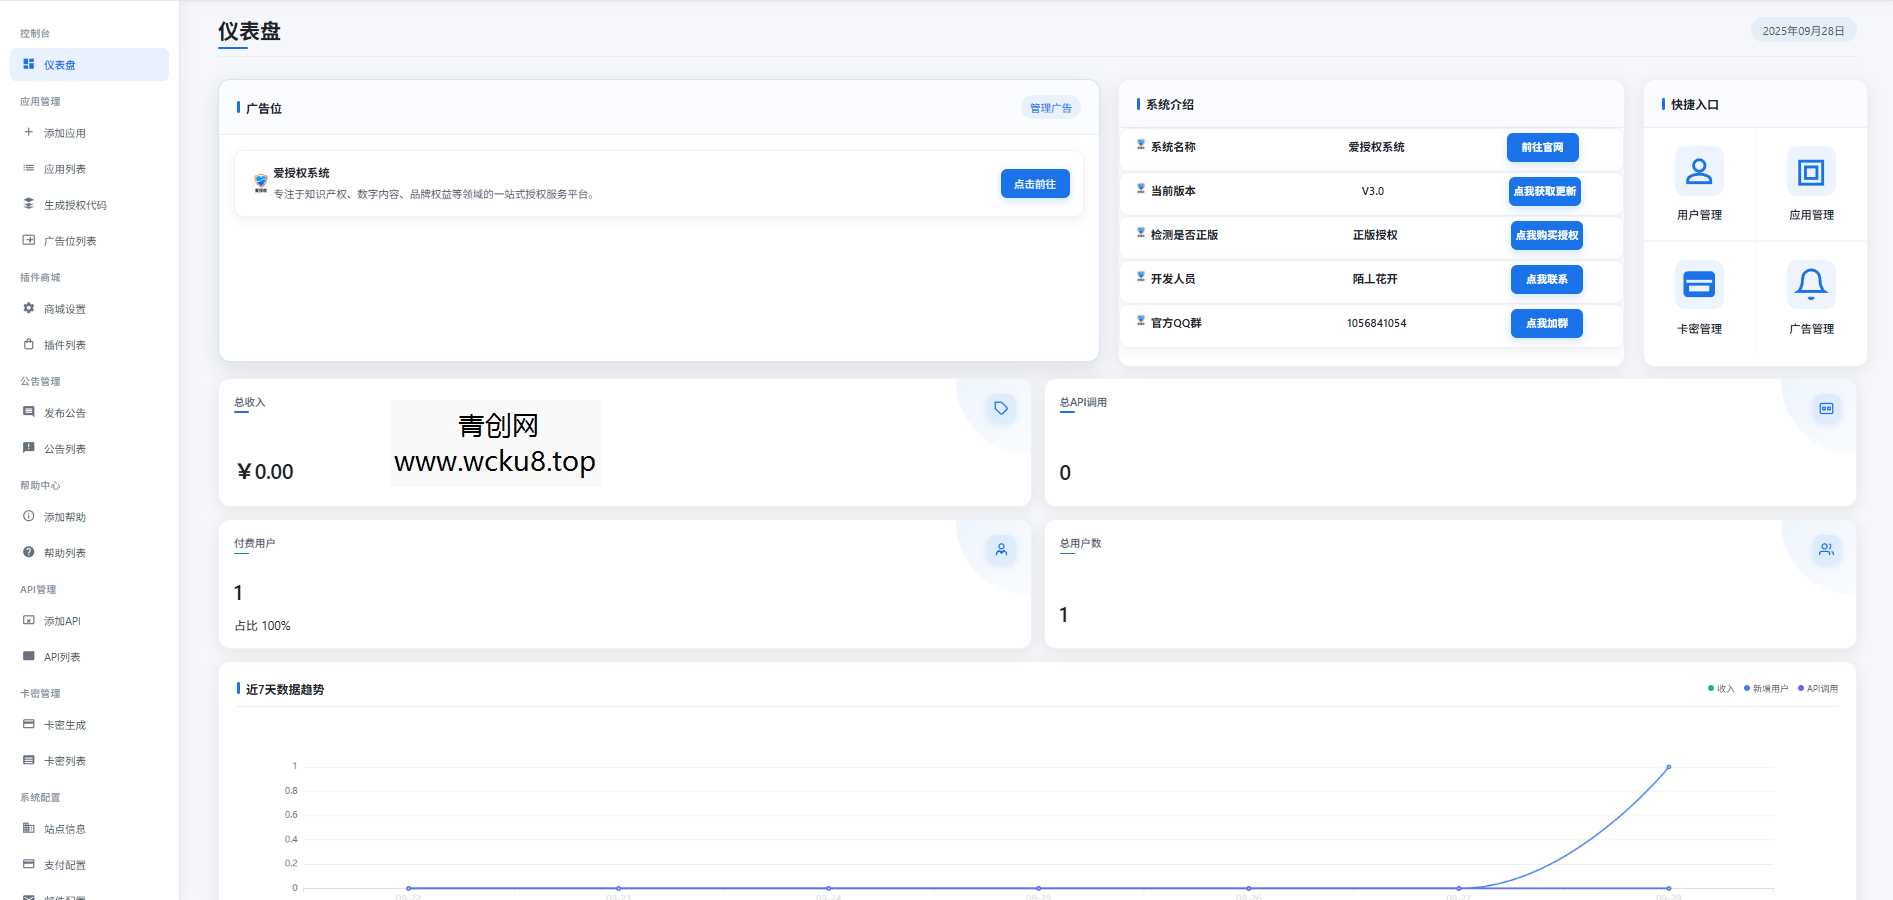
Task: Open 应用列表 from the sidebar
Action: 65,169
